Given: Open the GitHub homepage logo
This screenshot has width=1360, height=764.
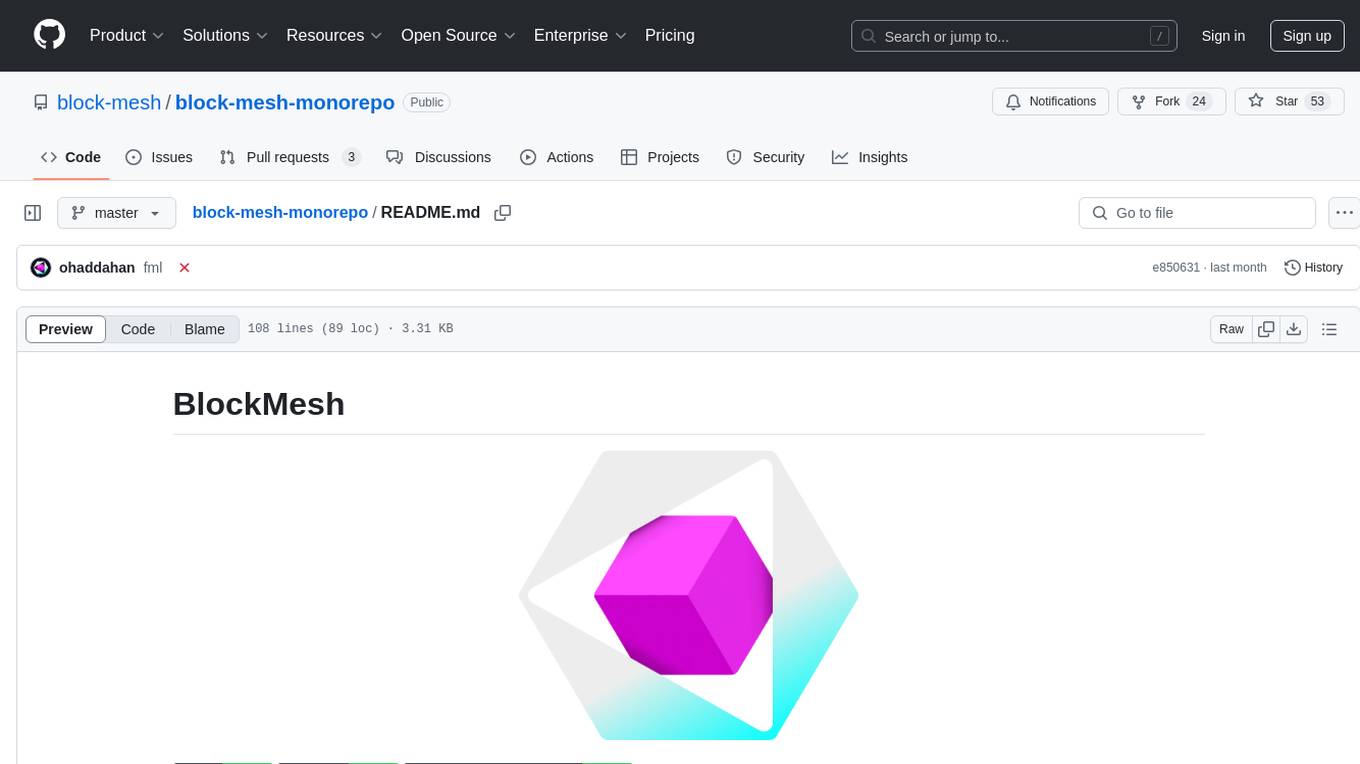Looking at the screenshot, I should pos(49,35).
